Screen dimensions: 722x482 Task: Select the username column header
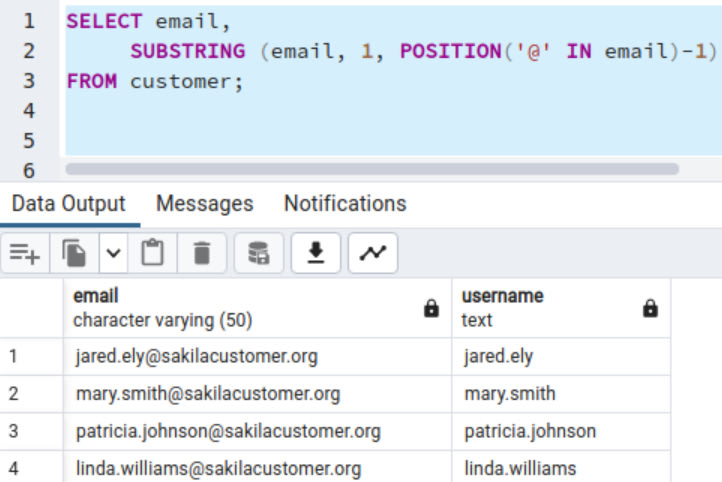[x=540, y=308]
